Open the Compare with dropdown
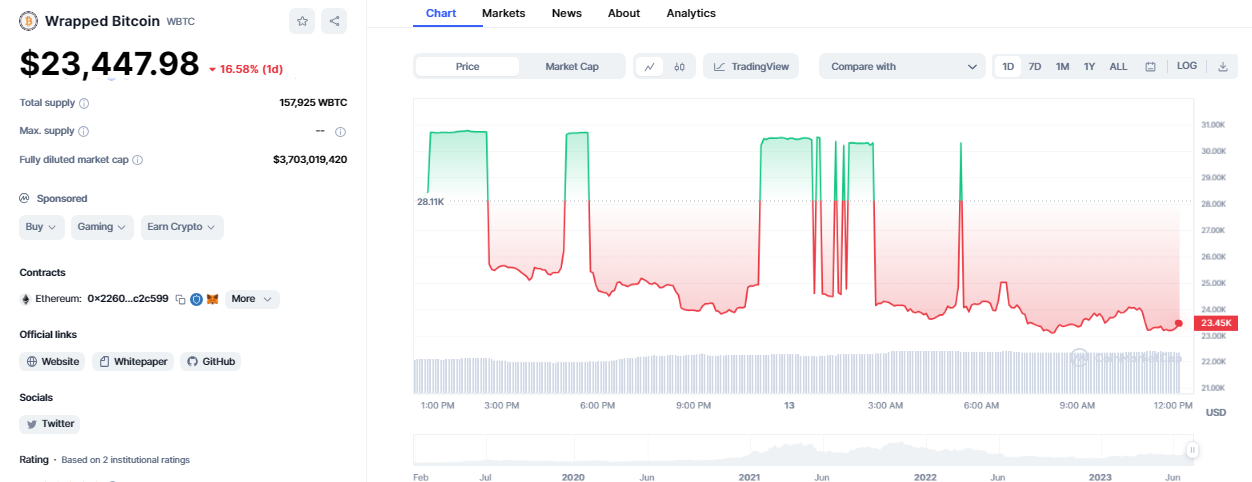Image resolution: width=1252 pixels, height=482 pixels. click(x=902, y=67)
